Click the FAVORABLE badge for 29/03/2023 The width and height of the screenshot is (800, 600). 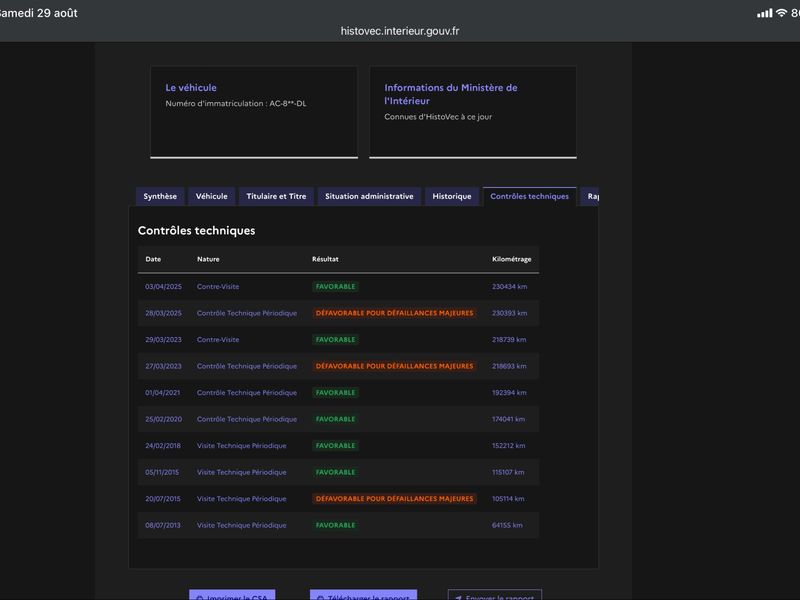tap(335, 340)
